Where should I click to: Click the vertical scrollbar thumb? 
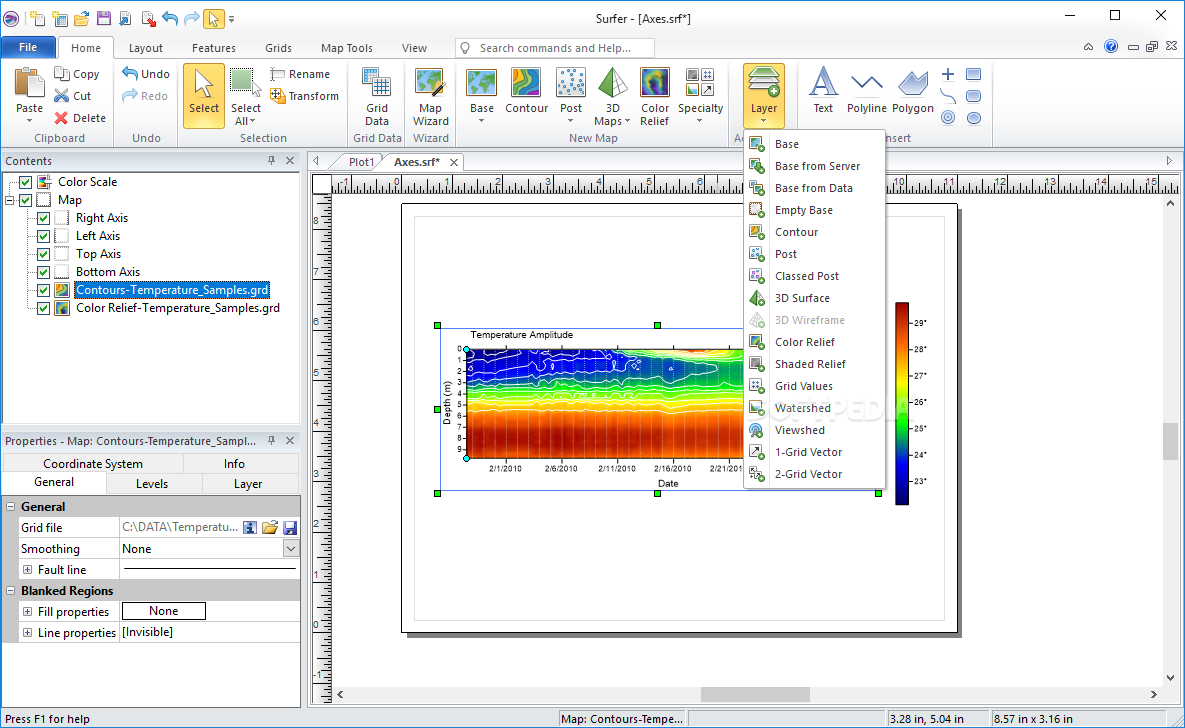pos(1170,441)
